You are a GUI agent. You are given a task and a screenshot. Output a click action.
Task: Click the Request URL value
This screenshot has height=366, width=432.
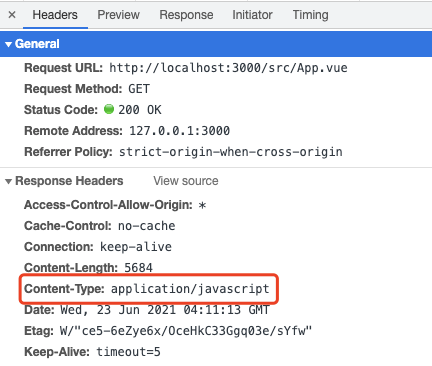[x=228, y=68]
